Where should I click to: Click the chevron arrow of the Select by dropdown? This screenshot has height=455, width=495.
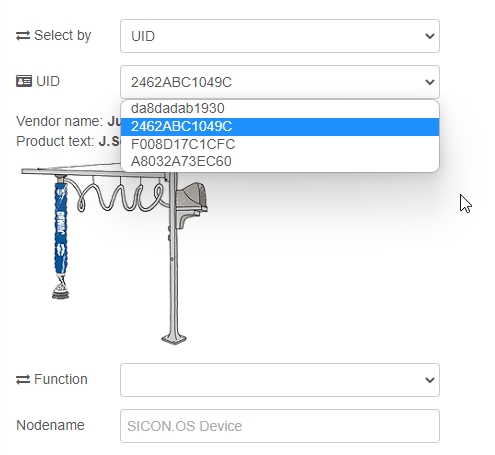tap(430, 36)
